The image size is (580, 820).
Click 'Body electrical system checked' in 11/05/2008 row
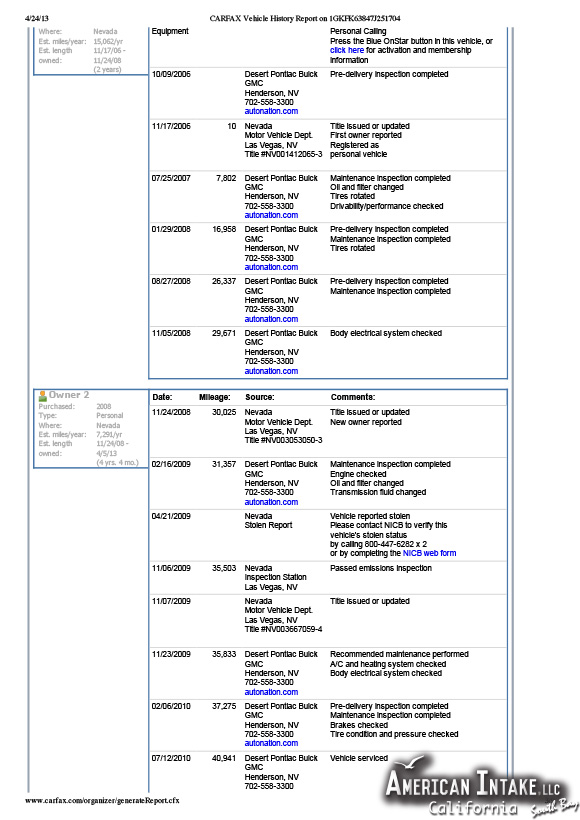[x=386, y=333]
